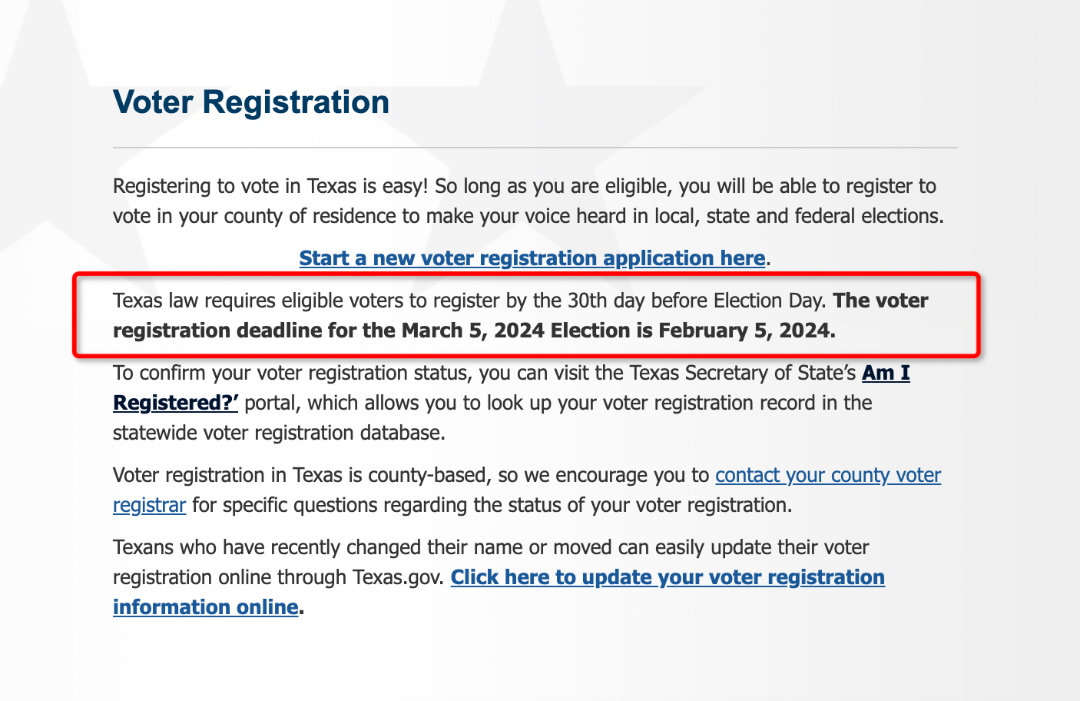
Task: Click the 'Registering to vote in Texas is easy!' text
Action: tap(272, 186)
